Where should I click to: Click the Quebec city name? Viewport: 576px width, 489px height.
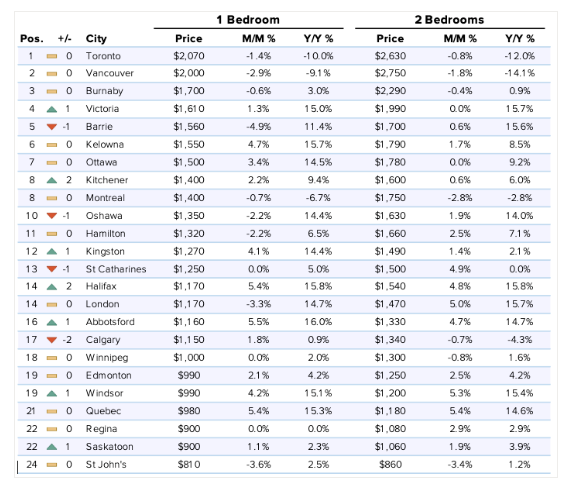click(x=103, y=411)
